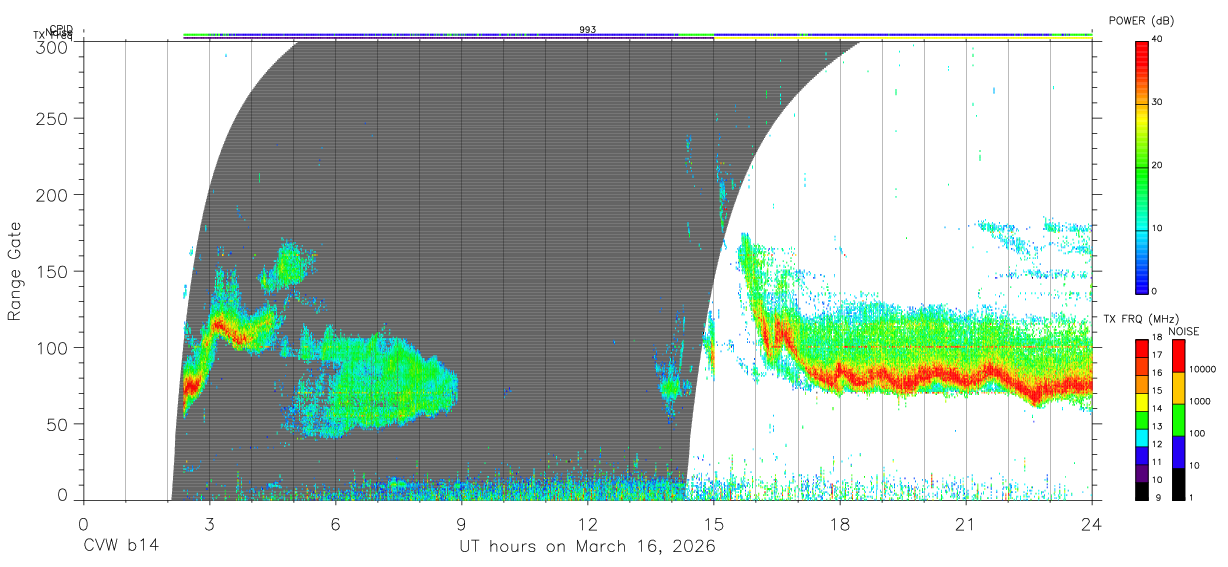Click the 24 tick on UT hours axis
The height and width of the screenshot is (567, 1228).
pos(1092,524)
